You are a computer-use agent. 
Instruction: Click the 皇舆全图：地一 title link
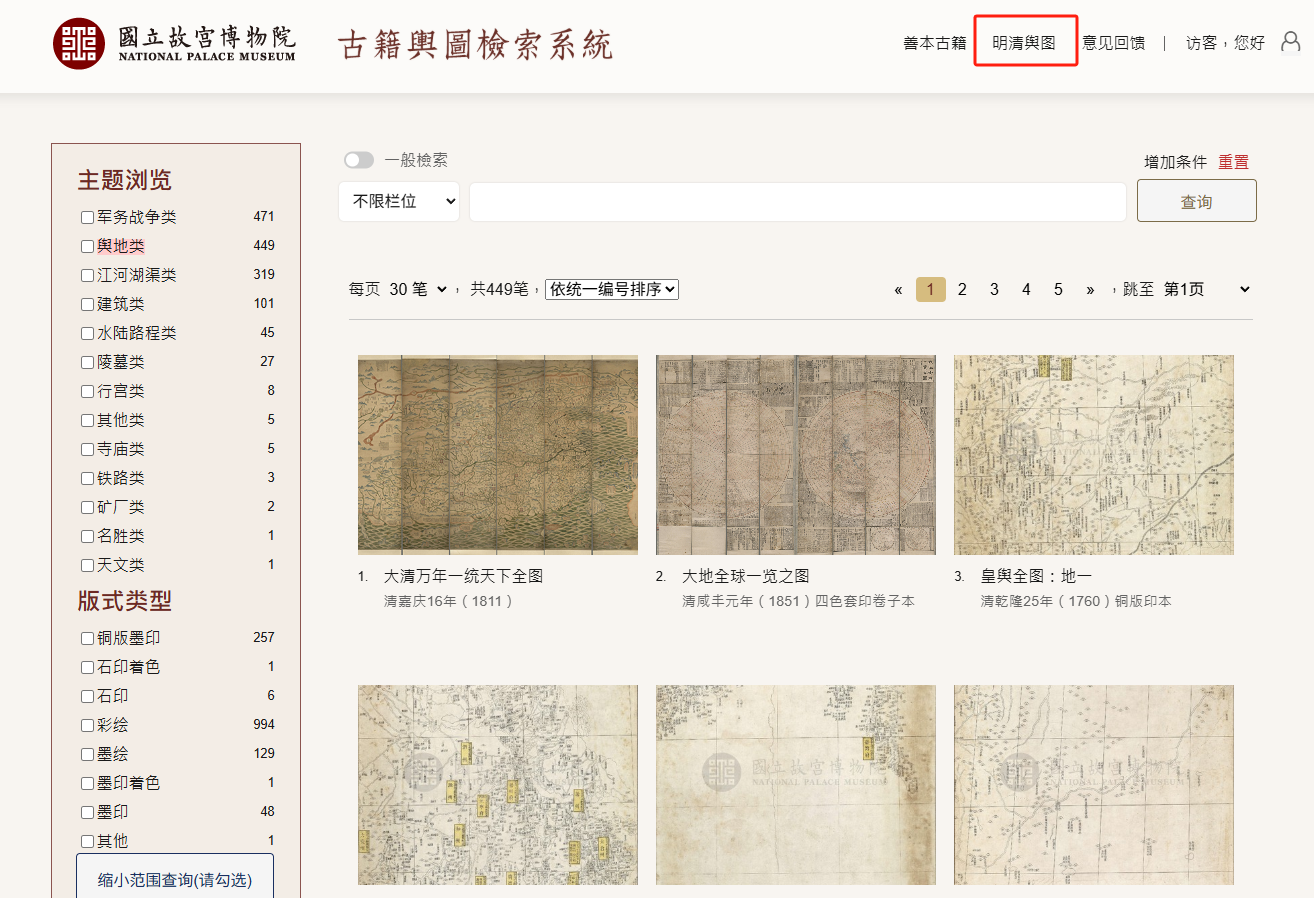[x=1036, y=577]
